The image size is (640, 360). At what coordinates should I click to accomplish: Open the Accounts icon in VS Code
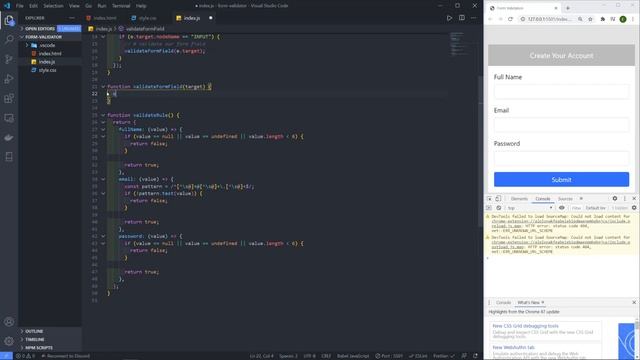[x=9, y=322]
